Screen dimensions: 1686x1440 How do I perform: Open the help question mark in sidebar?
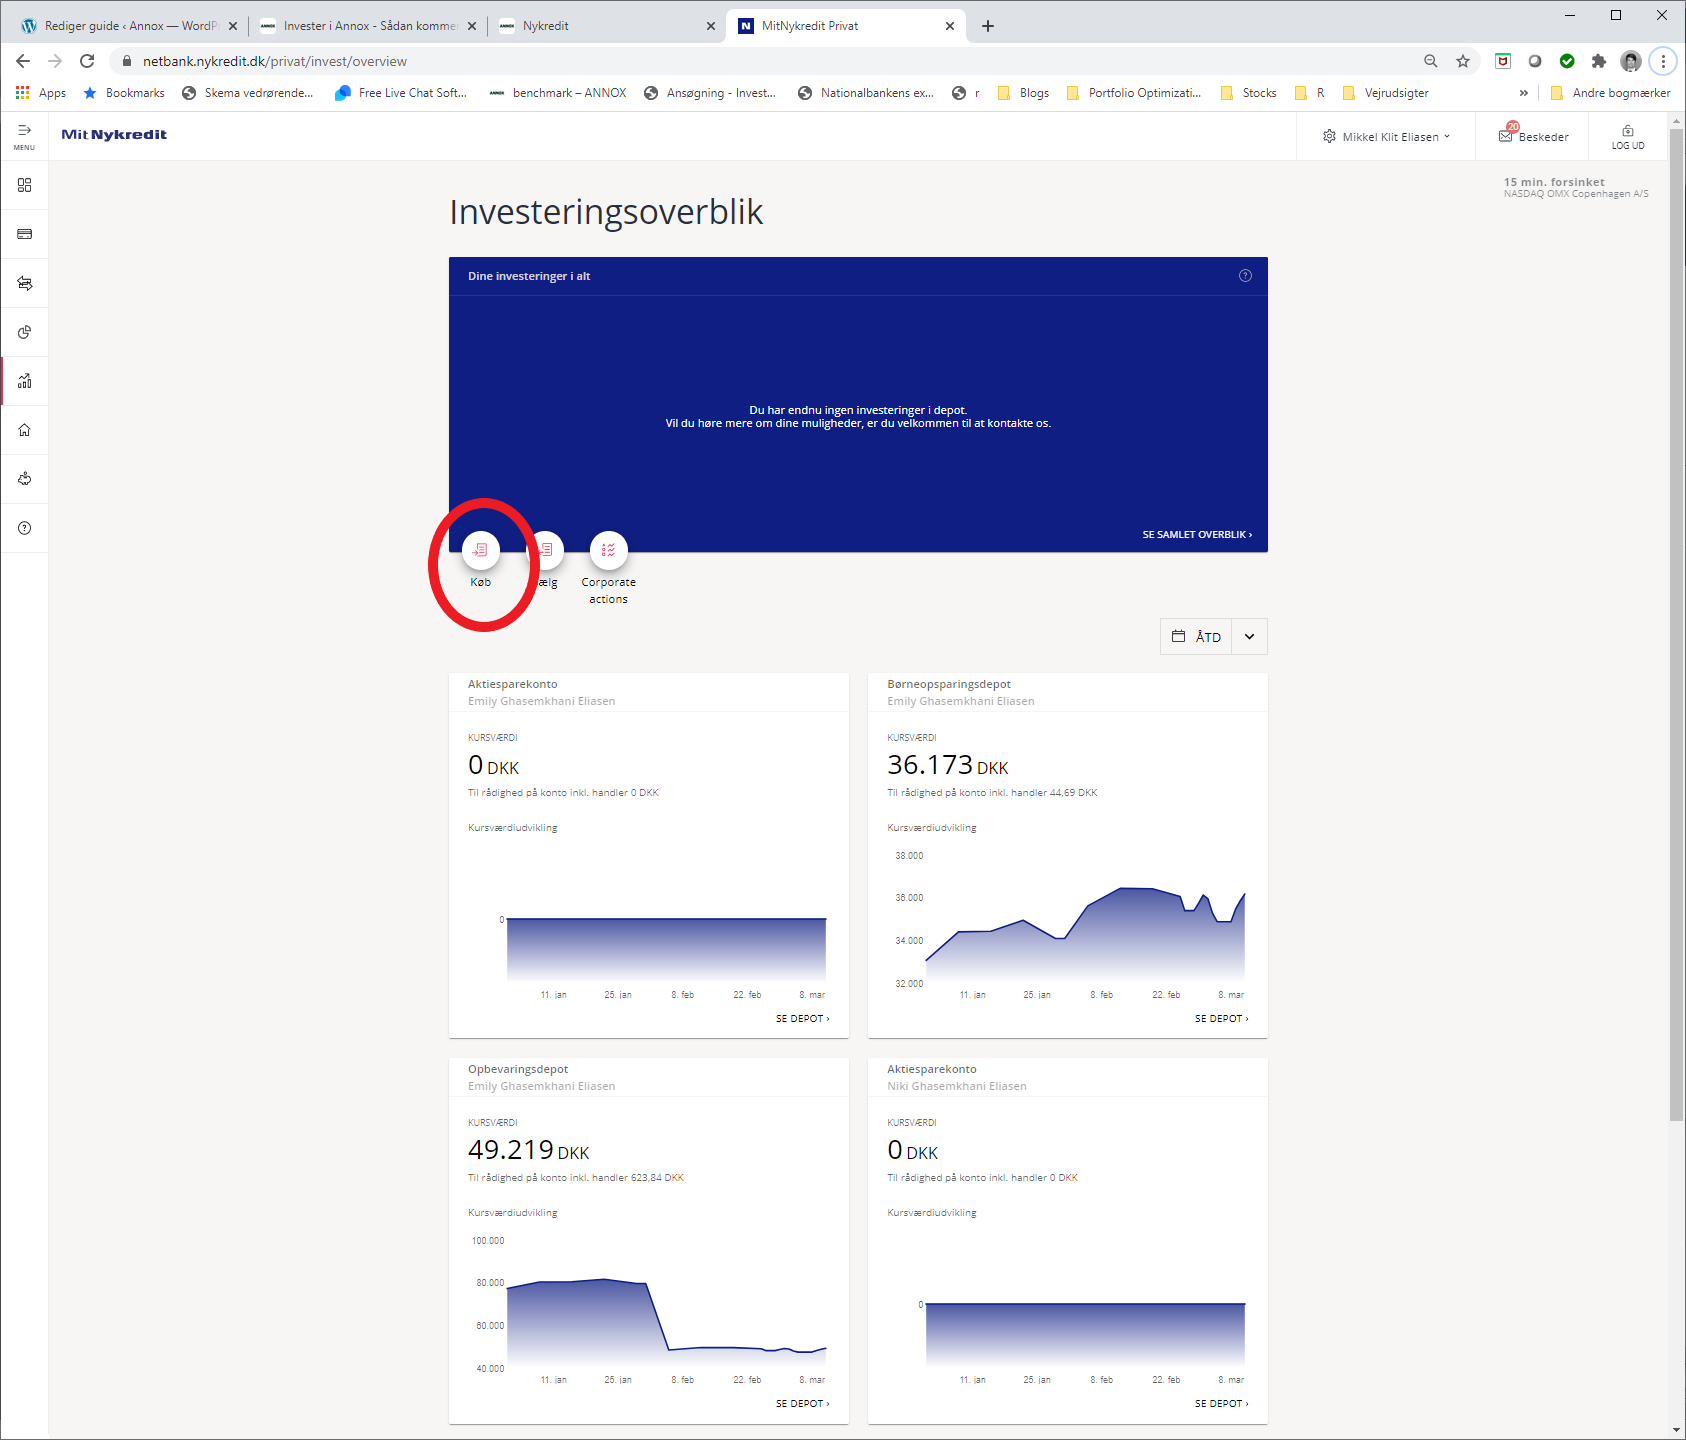click(24, 528)
